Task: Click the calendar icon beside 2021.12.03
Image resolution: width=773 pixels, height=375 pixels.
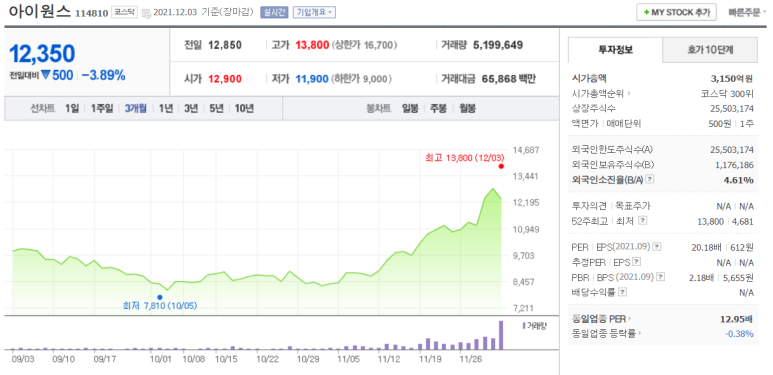Action: pyautogui.click(x=145, y=13)
